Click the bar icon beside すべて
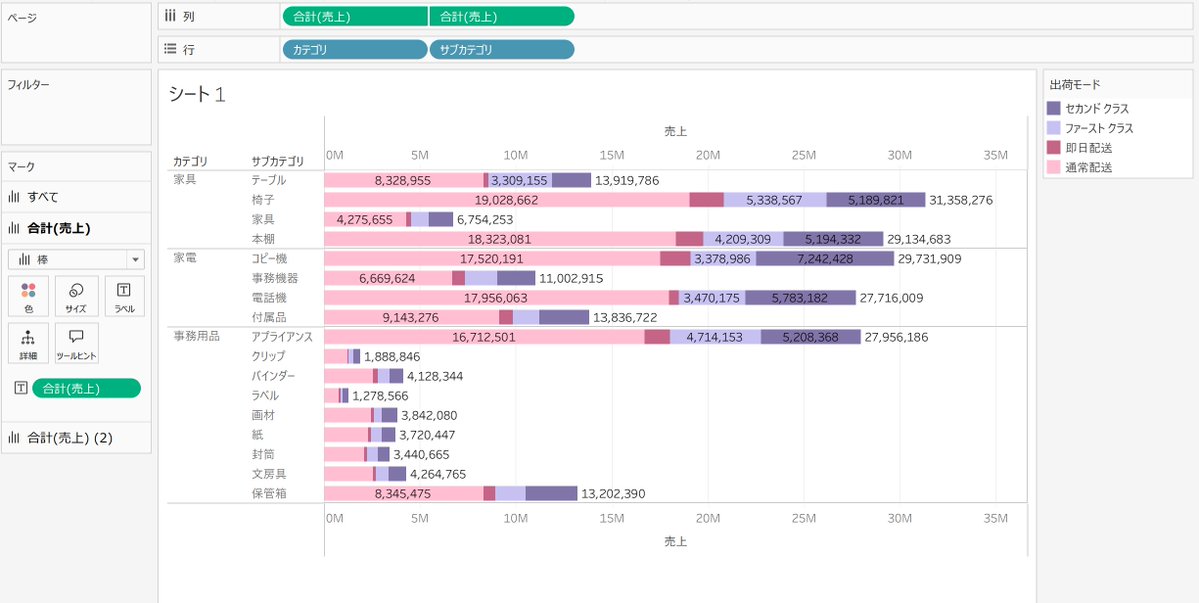This screenshot has width=1199, height=603. click(x=14, y=197)
